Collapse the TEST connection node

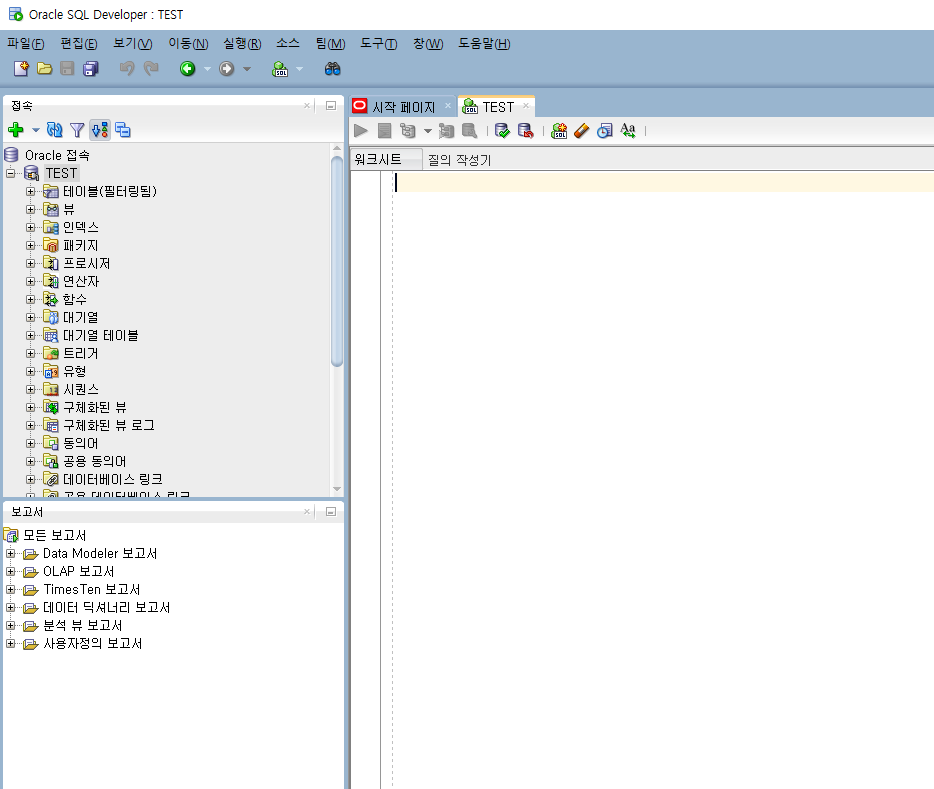click(11, 173)
